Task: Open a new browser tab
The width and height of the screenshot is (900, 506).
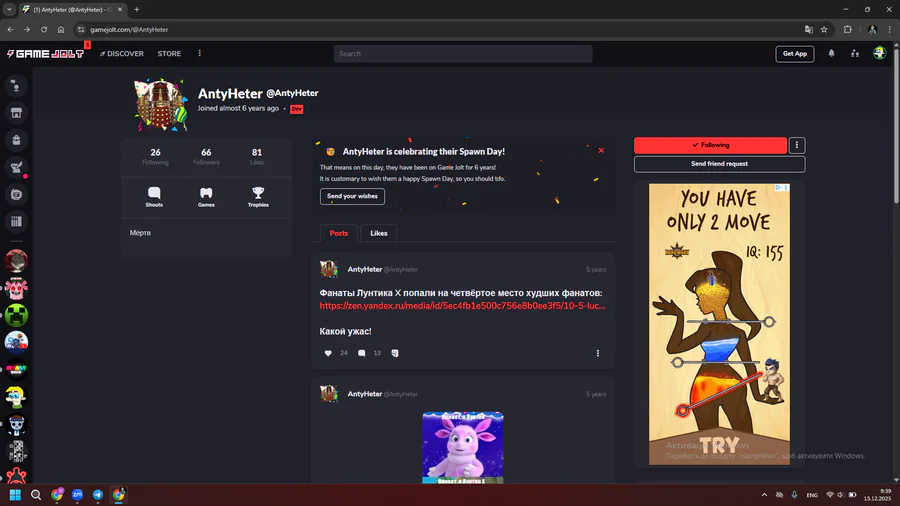Action: [x=137, y=9]
